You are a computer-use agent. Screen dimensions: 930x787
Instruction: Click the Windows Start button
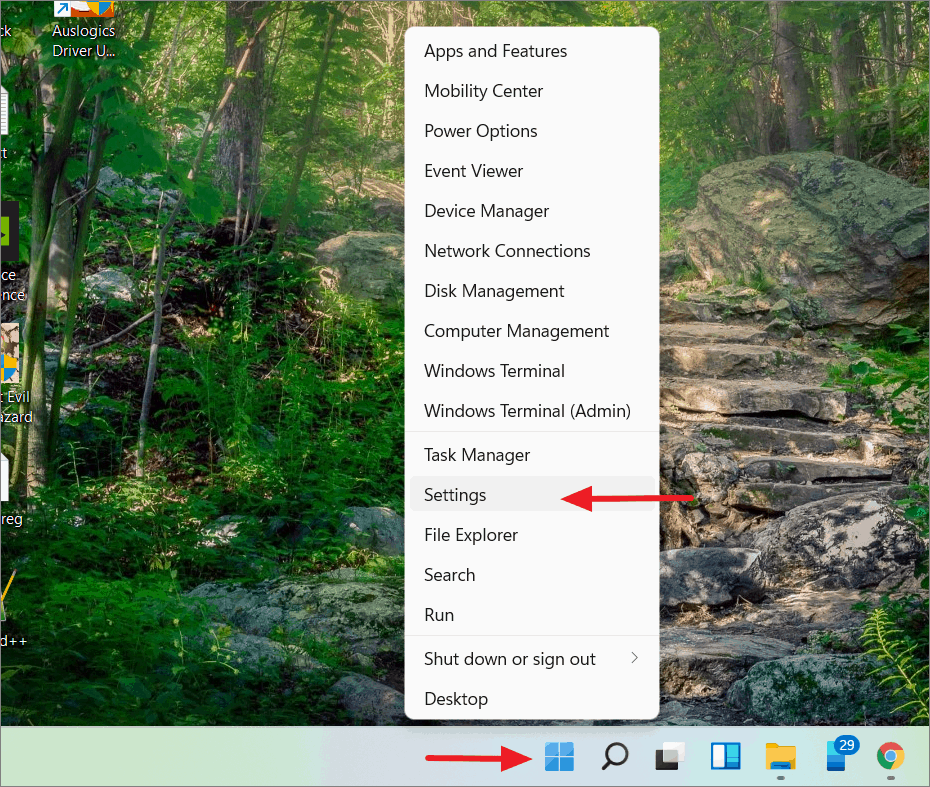[x=559, y=757]
